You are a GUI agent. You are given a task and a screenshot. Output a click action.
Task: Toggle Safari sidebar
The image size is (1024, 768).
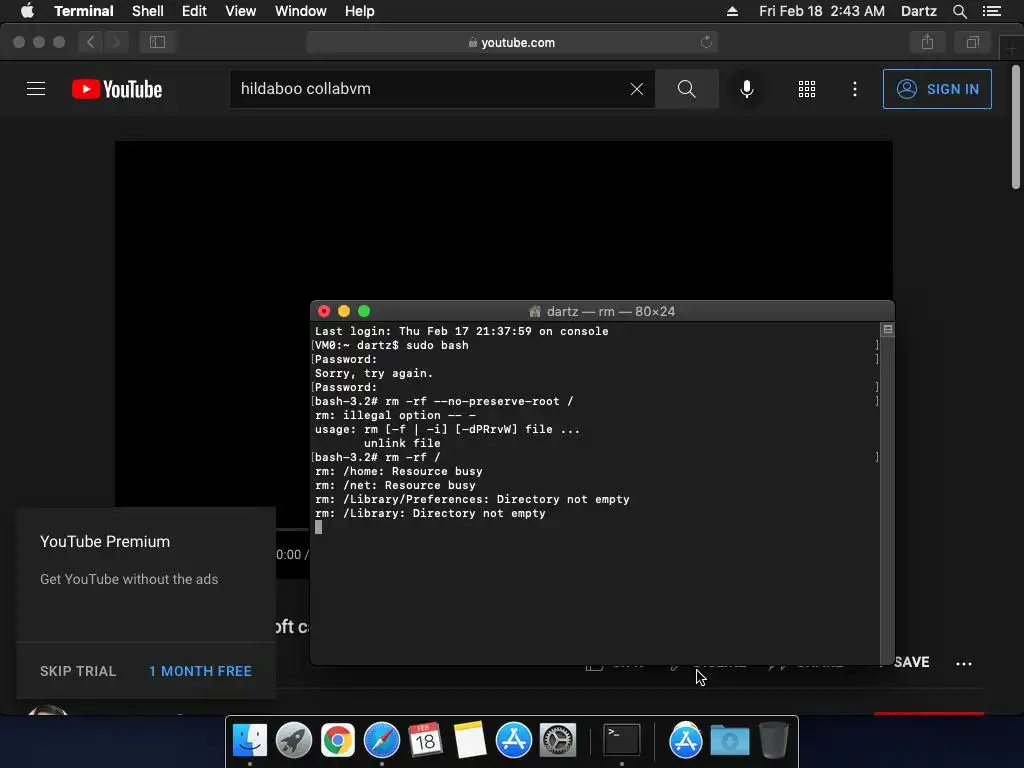pyautogui.click(x=157, y=42)
